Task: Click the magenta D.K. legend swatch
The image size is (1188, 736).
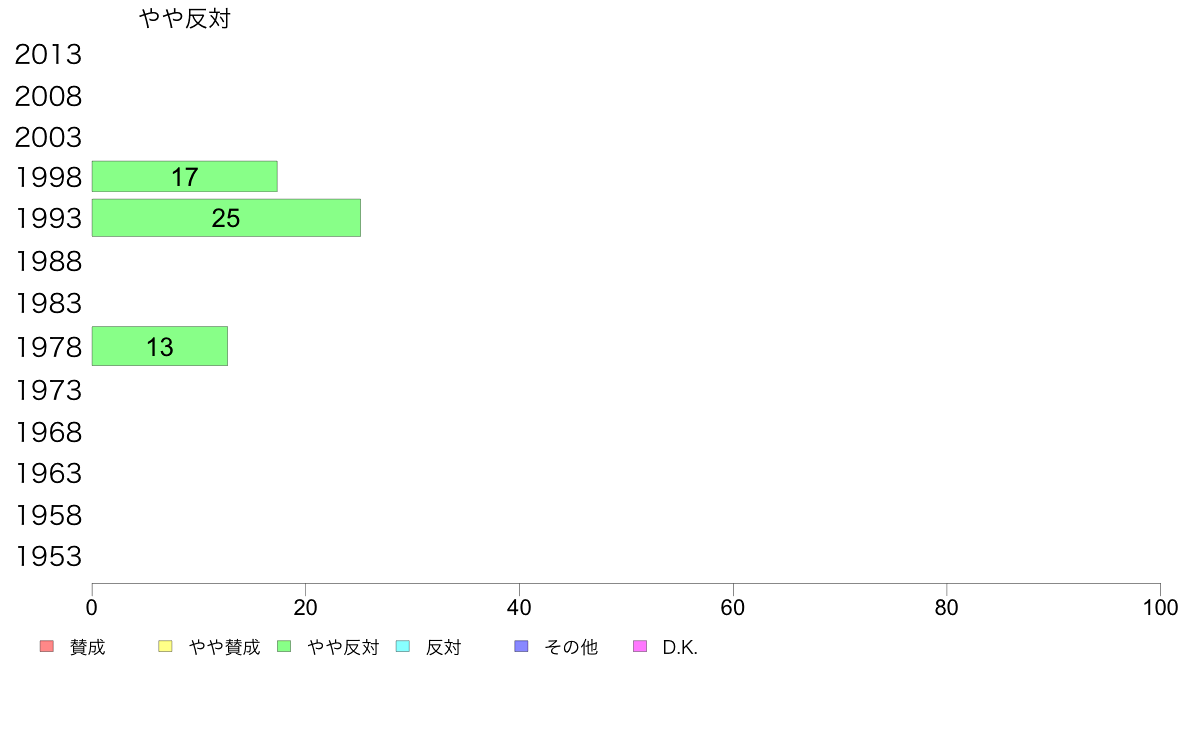Action: pyautogui.click(x=640, y=647)
